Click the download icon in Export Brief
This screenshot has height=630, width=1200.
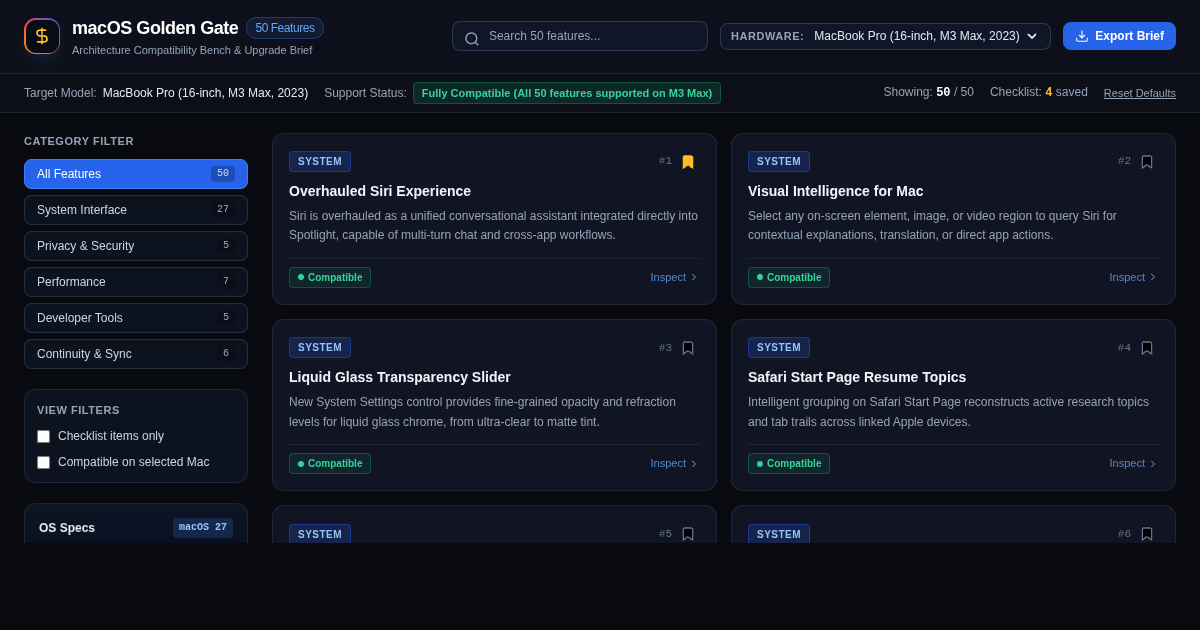(1082, 36)
